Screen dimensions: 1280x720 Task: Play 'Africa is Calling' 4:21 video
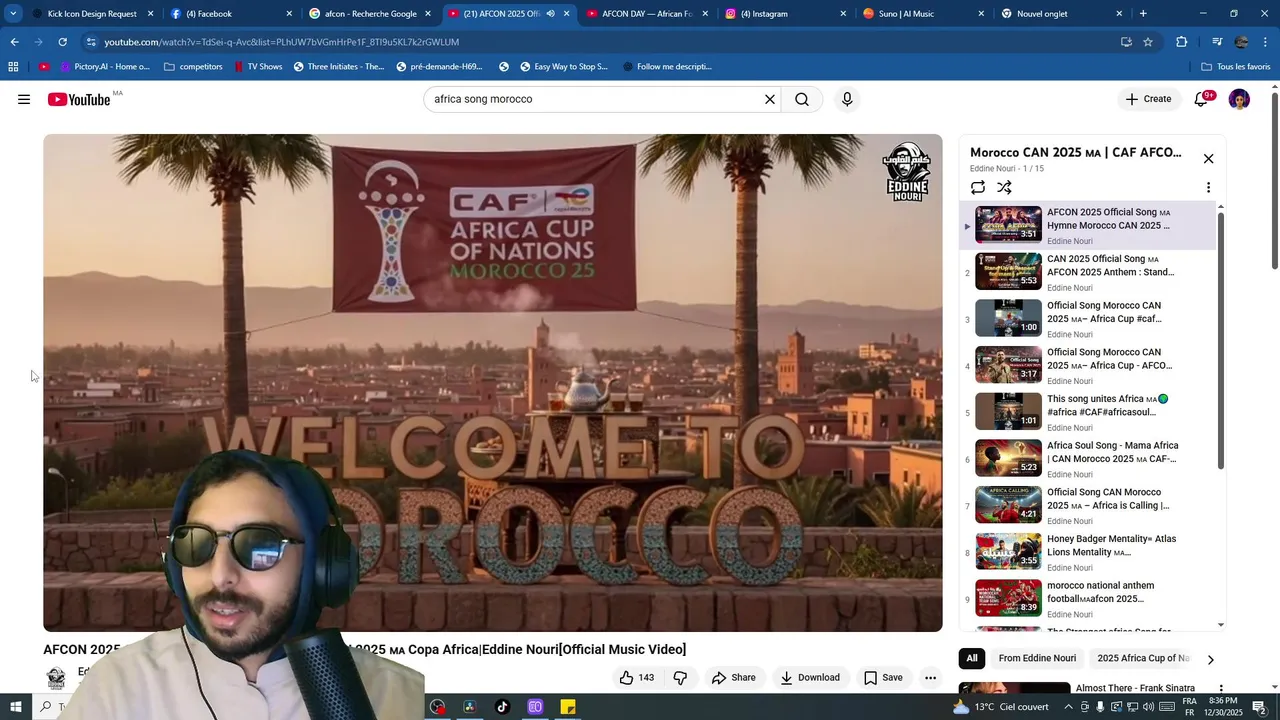tap(1088, 505)
